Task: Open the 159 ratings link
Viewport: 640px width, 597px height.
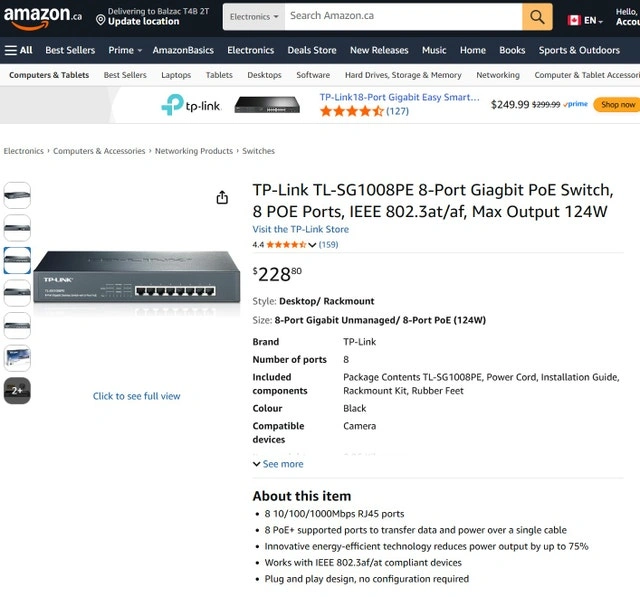Action: tap(329, 244)
